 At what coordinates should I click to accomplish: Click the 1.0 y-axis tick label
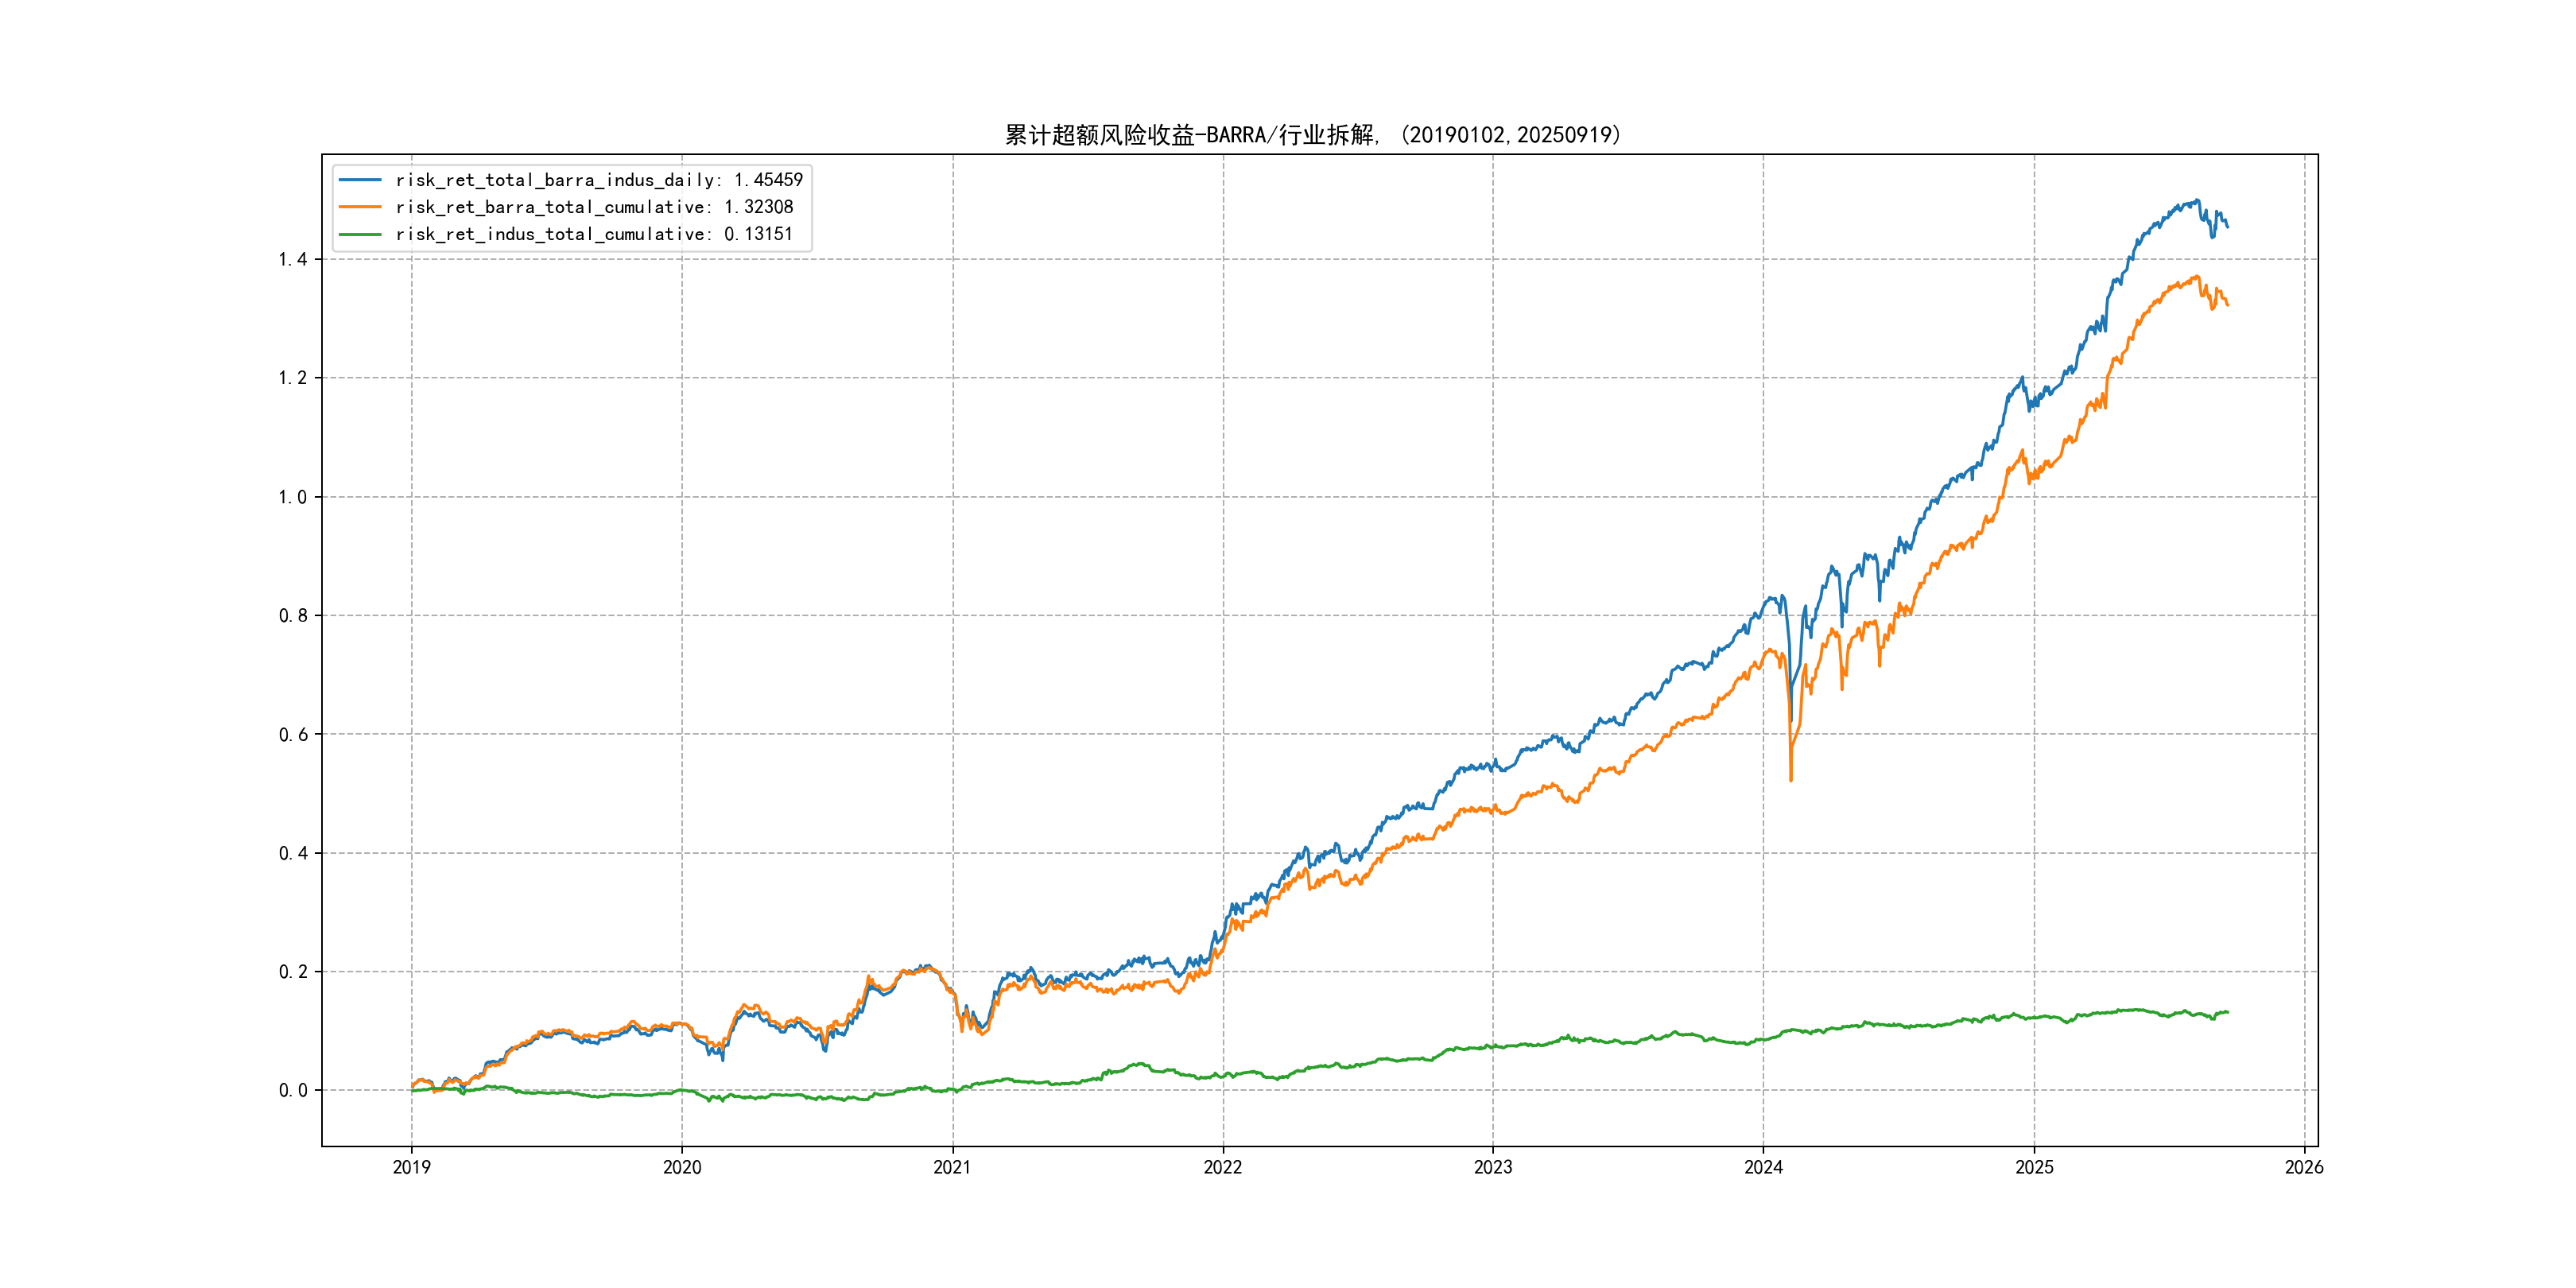293,497
